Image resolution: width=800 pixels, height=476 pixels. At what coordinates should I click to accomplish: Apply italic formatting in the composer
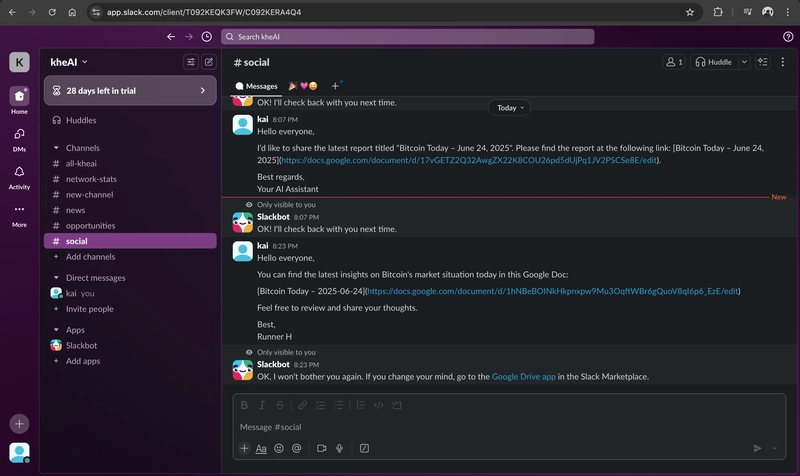pos(262,405)
